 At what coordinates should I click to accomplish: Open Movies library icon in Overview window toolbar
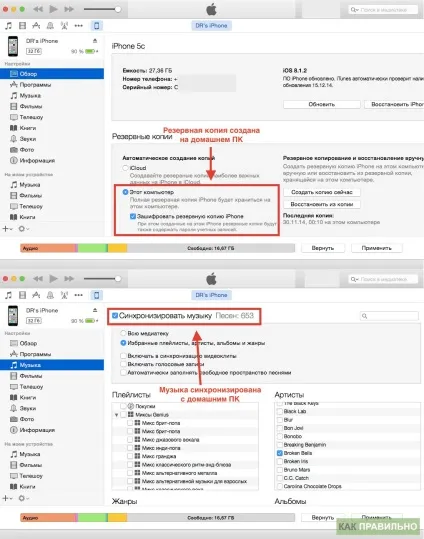pos(22,25)
